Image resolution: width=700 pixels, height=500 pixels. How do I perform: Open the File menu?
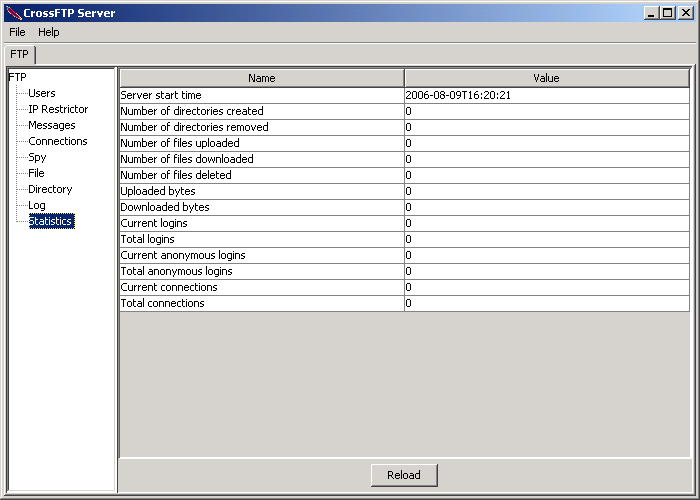(17, 32)
